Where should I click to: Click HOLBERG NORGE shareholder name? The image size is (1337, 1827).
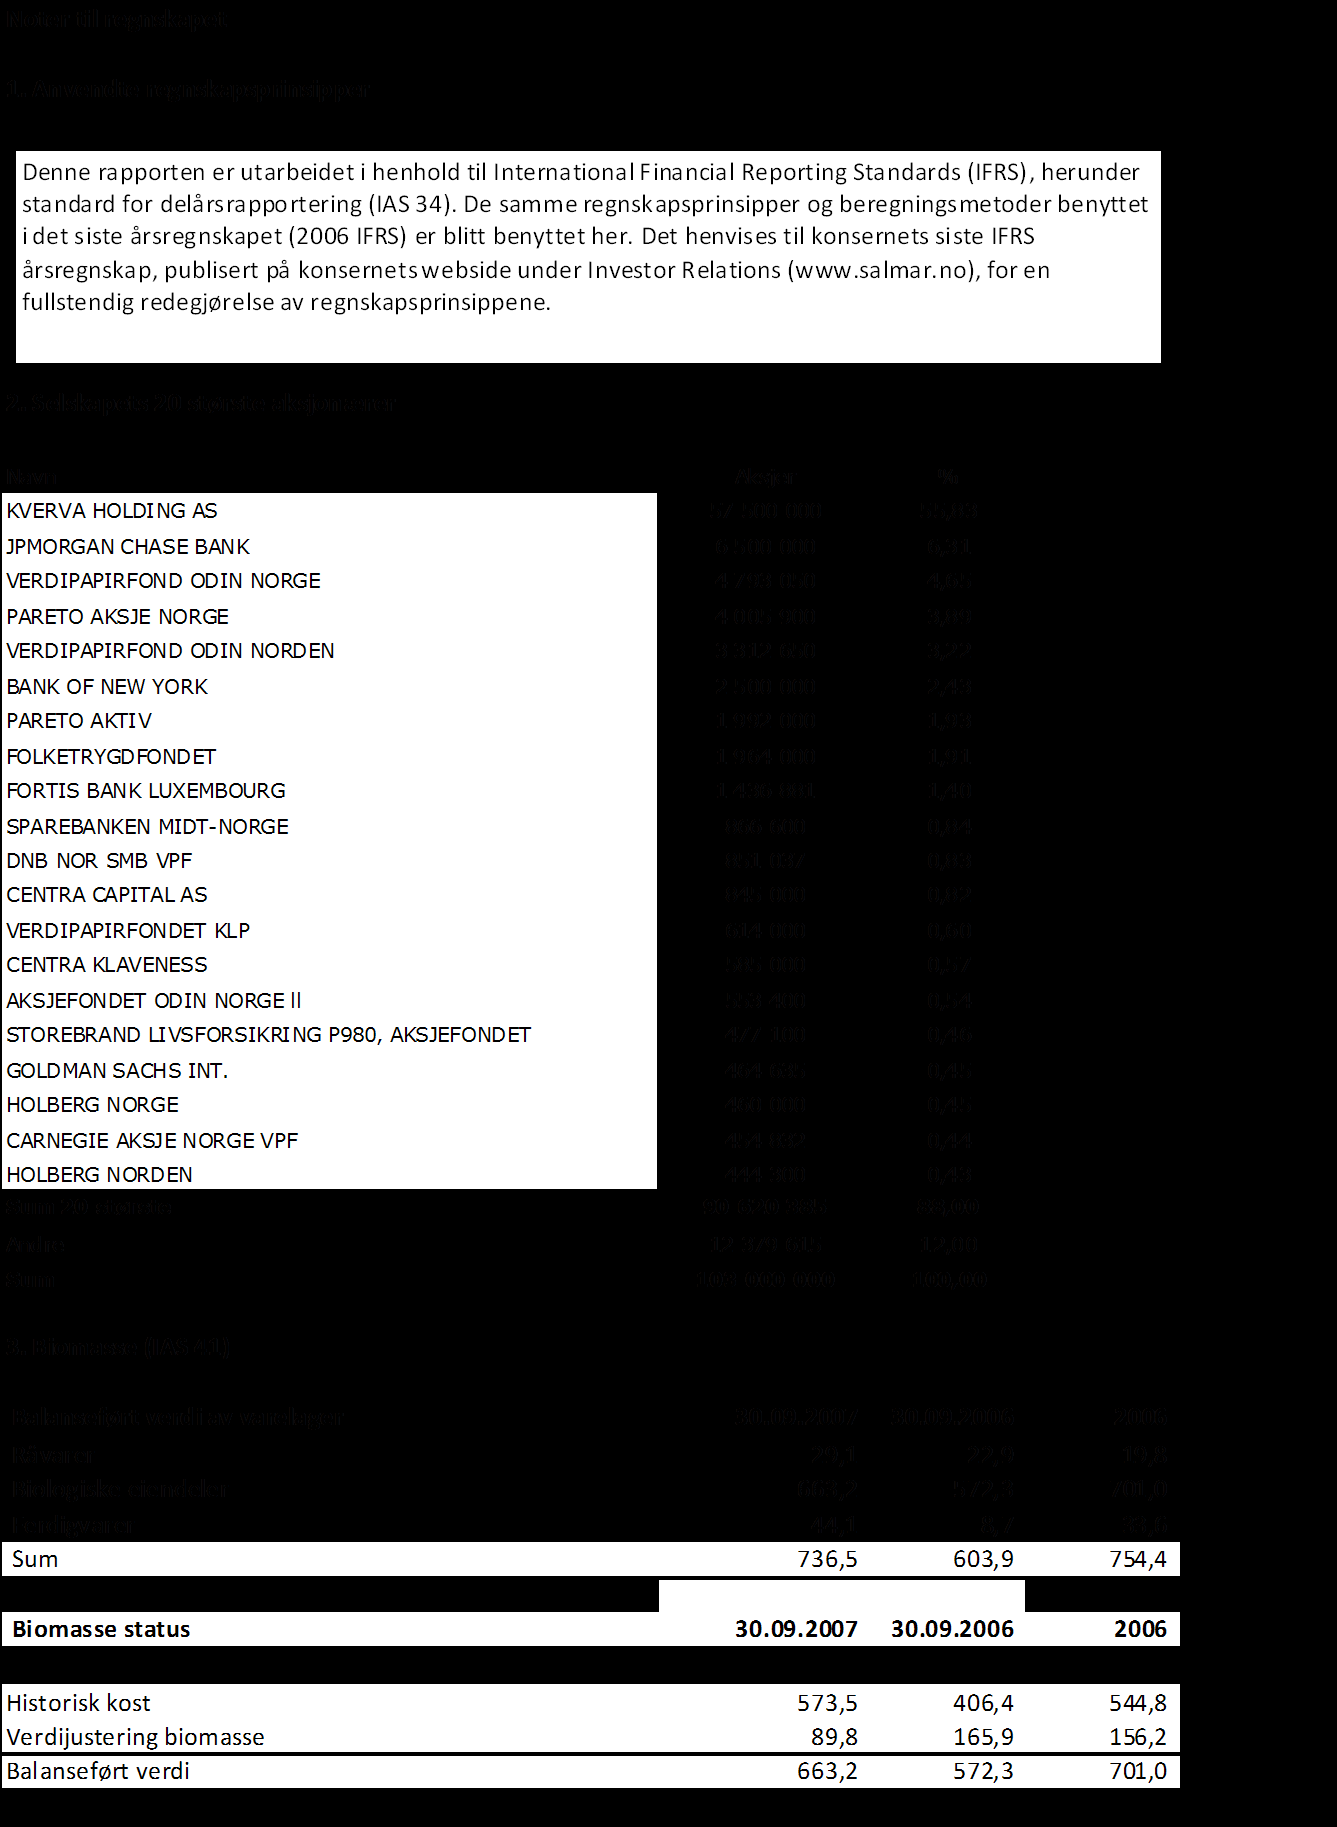[x=93, y=1105]
